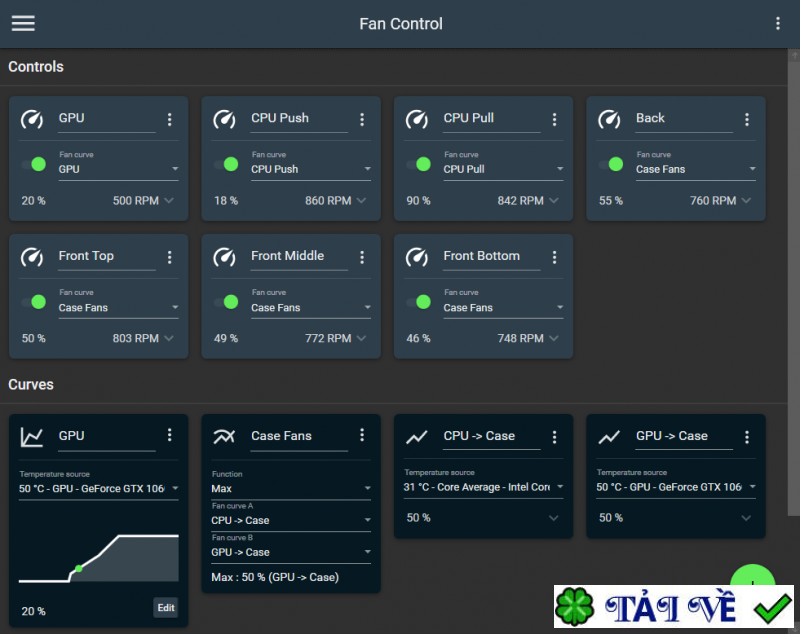Image resolution: width=800 pixels, height=634 pixels.
Task: Click the Back fan speedometer icon
Action: 609,118
